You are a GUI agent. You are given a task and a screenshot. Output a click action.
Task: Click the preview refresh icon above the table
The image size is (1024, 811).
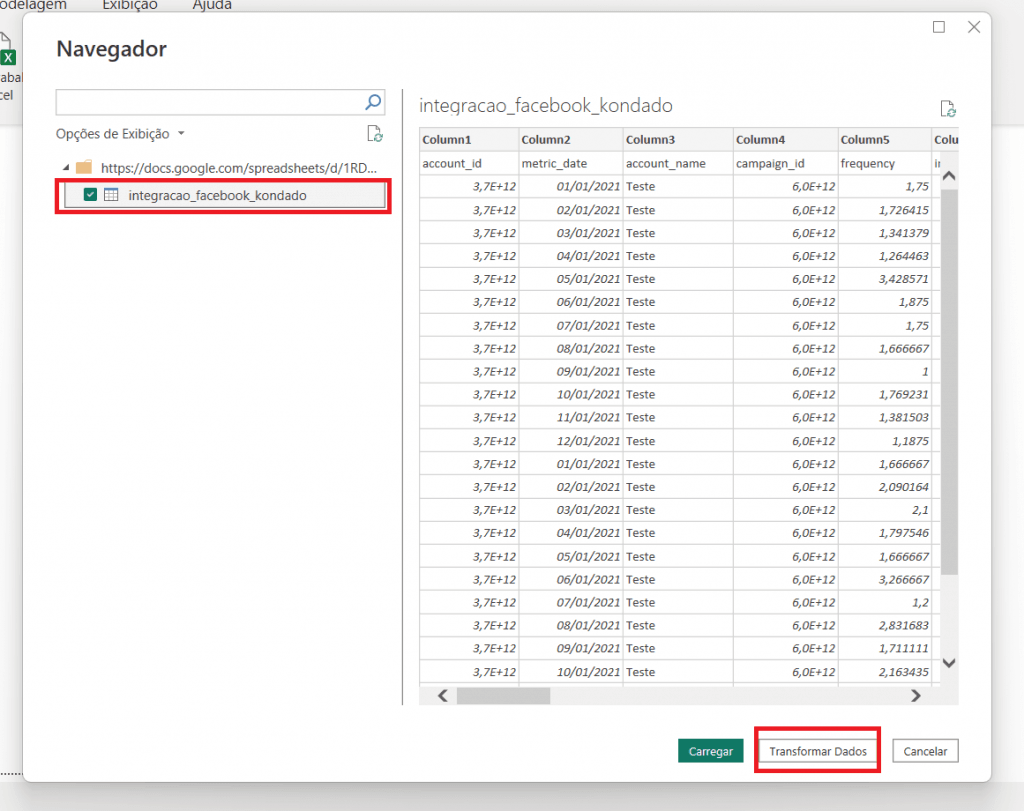click(947, 109)
